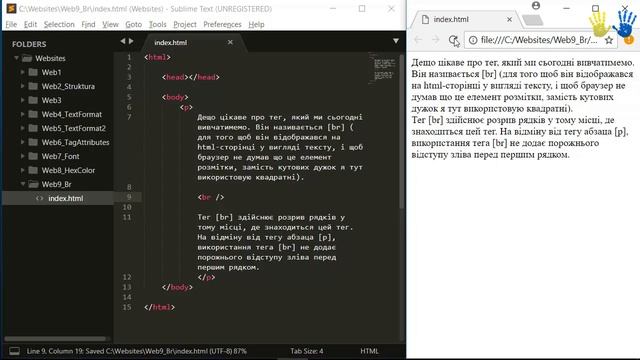
Task: Open the Goto menu
Action: click(x=133, y=24)
